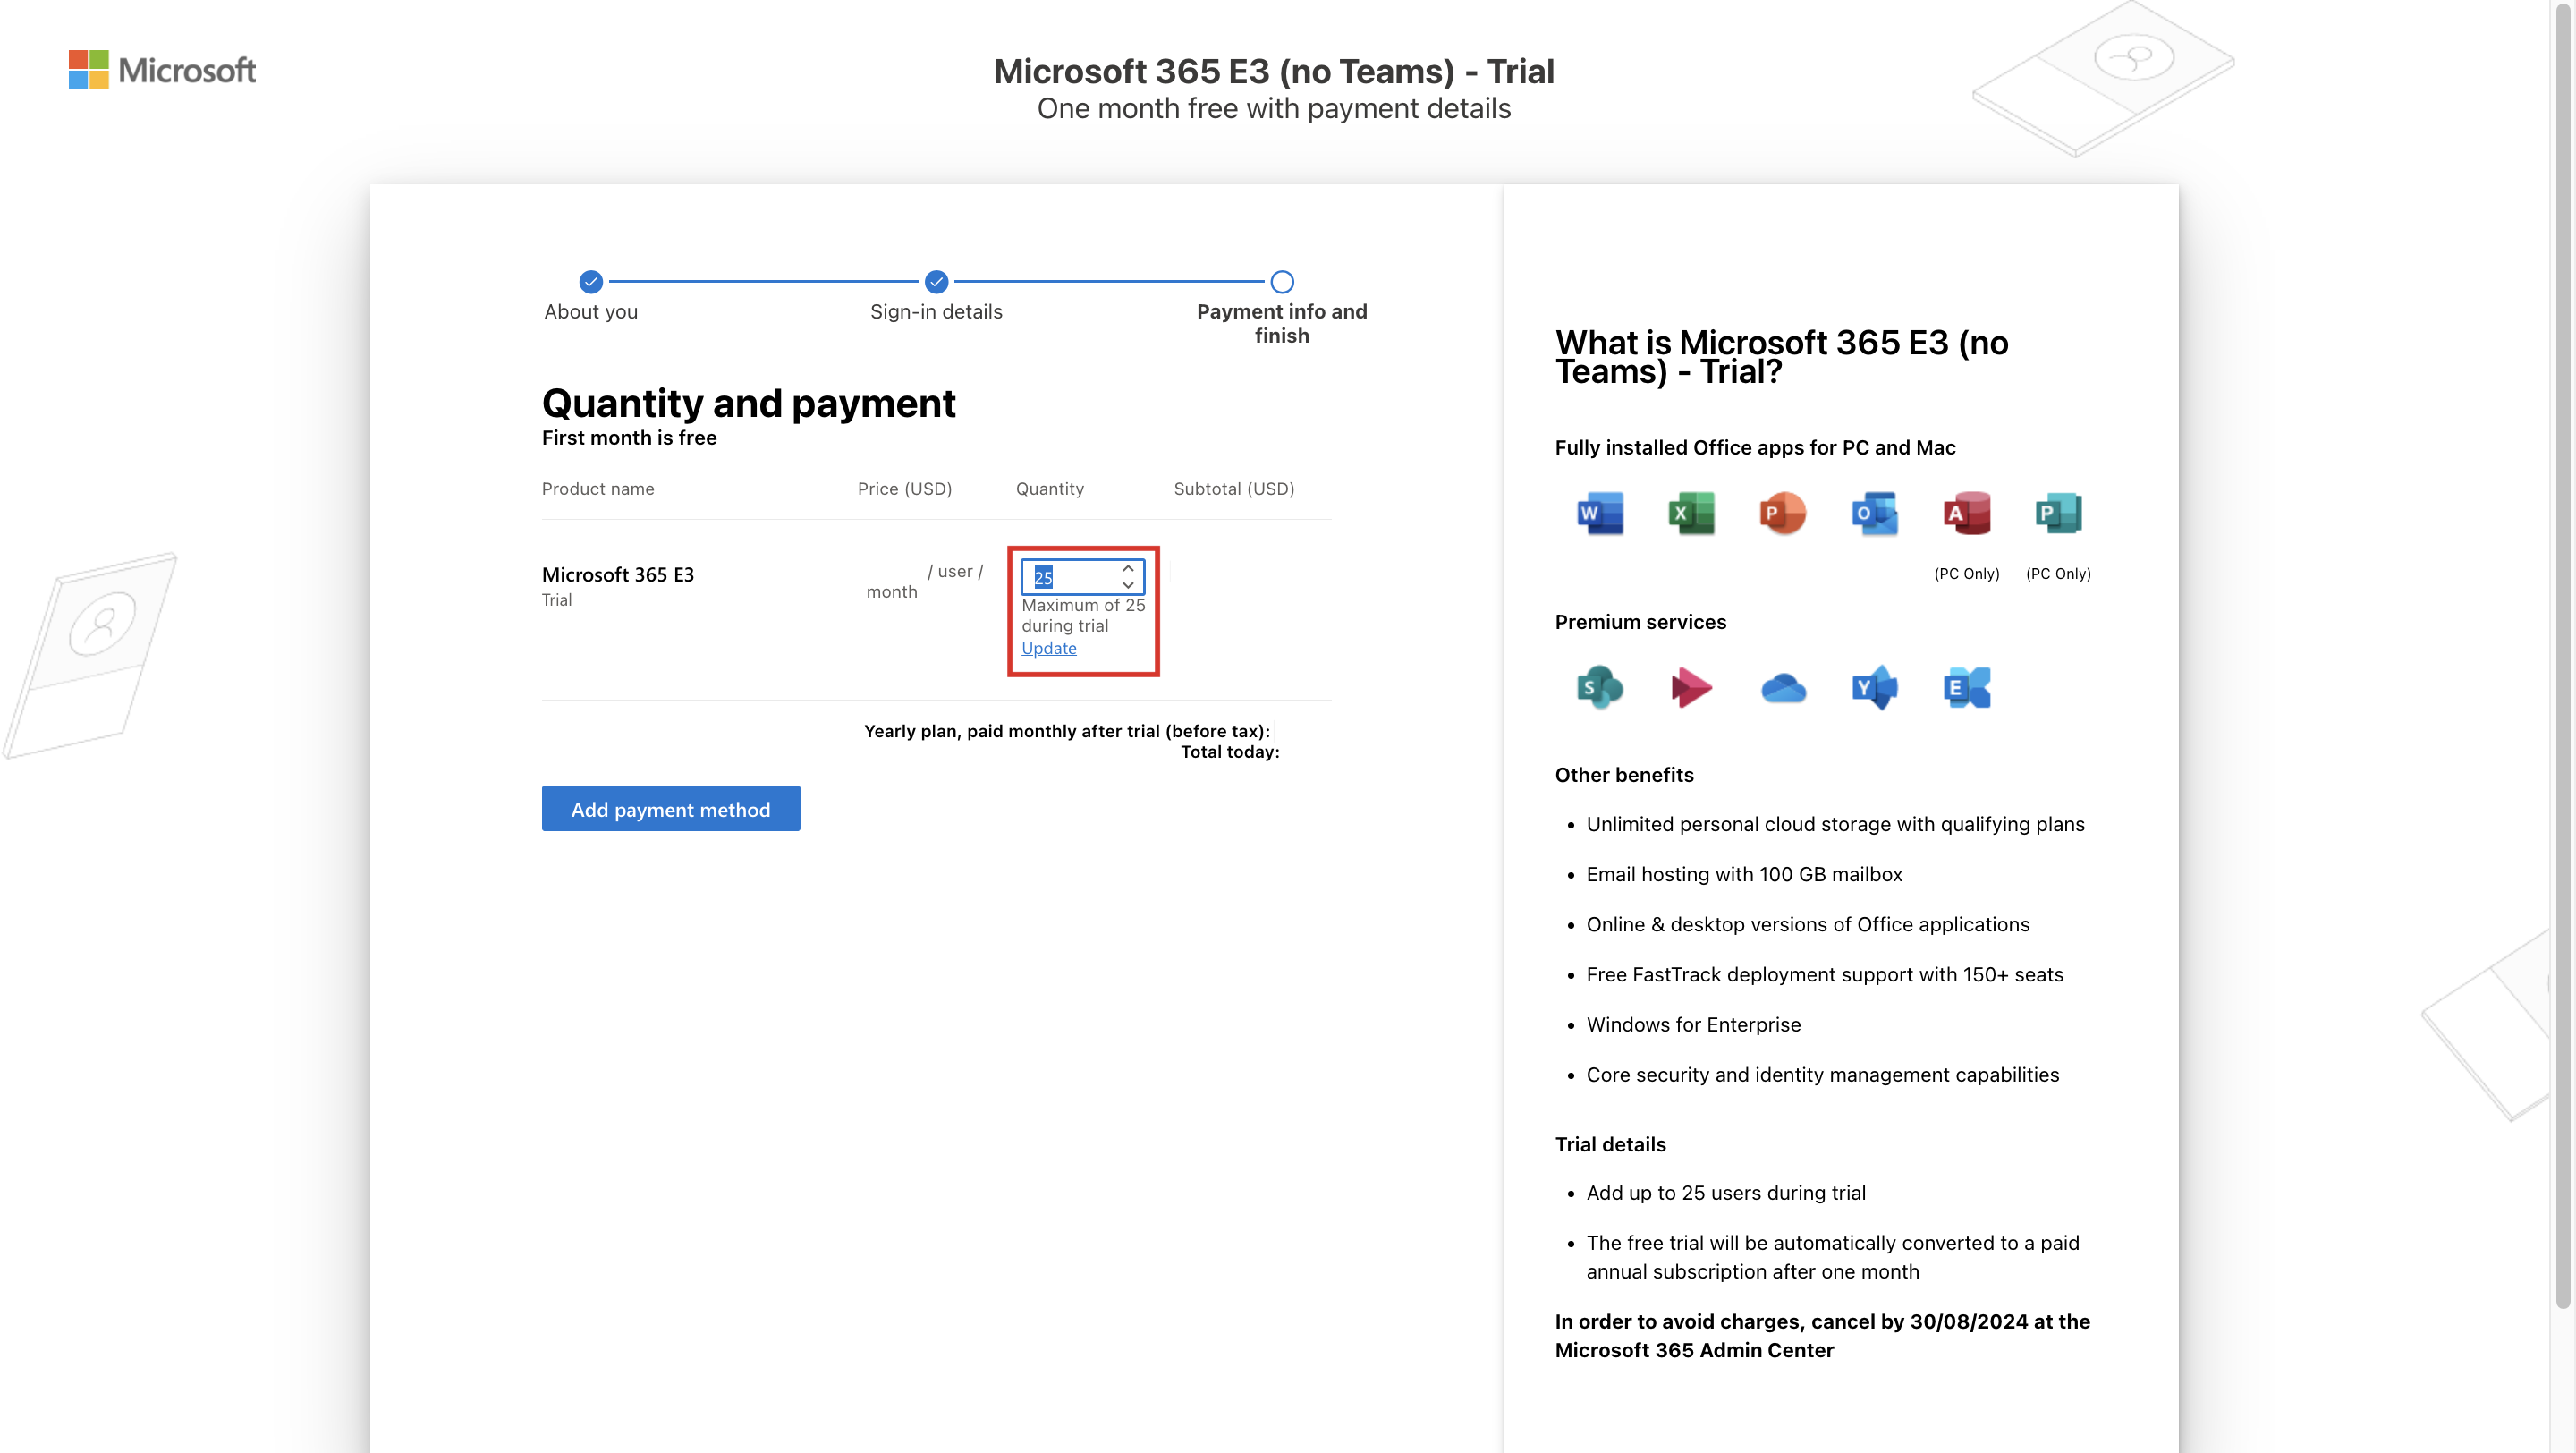The image size is (2576, 1453).
Task: Click the About you completed step circle
Action: click(x=591, y=282)
